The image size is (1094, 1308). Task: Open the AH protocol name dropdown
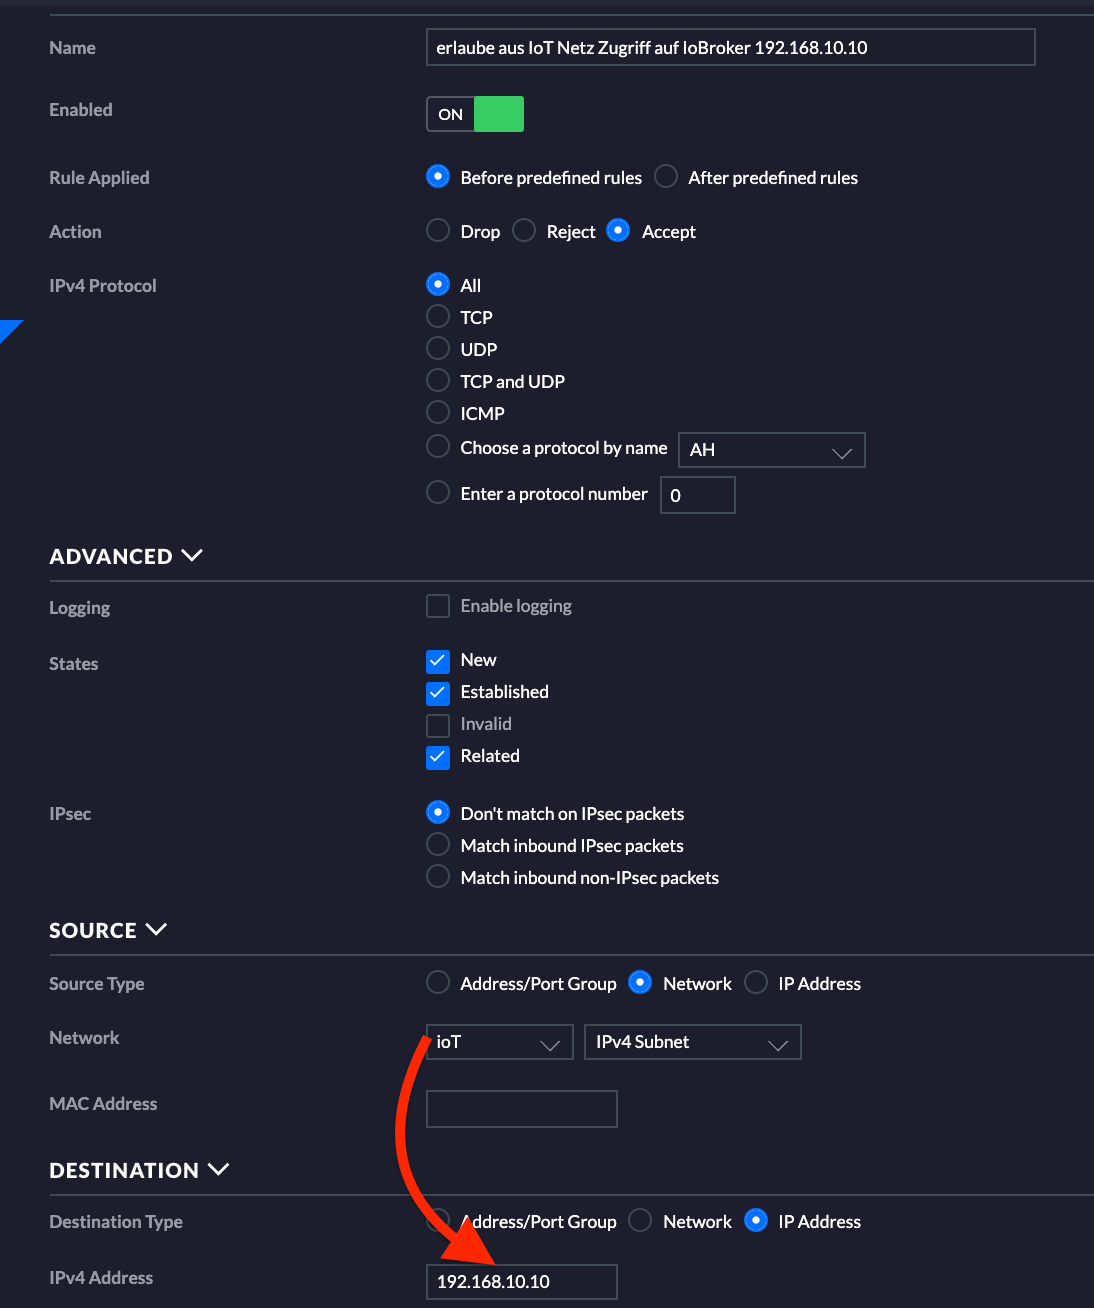click(772, 450)
